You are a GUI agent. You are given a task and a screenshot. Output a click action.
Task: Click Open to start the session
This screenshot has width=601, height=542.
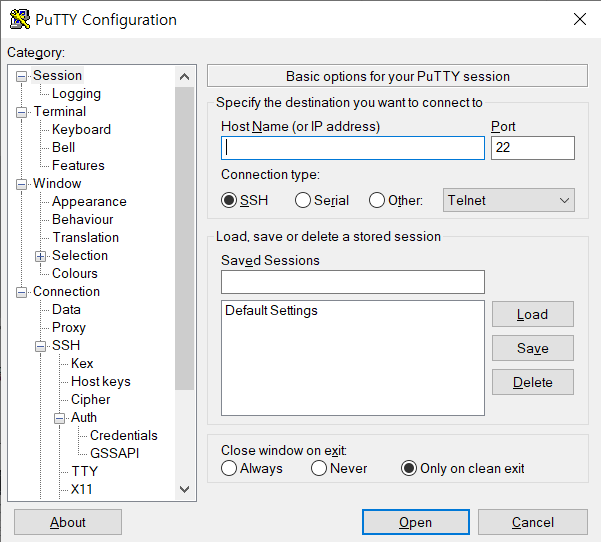coord(415,522)
